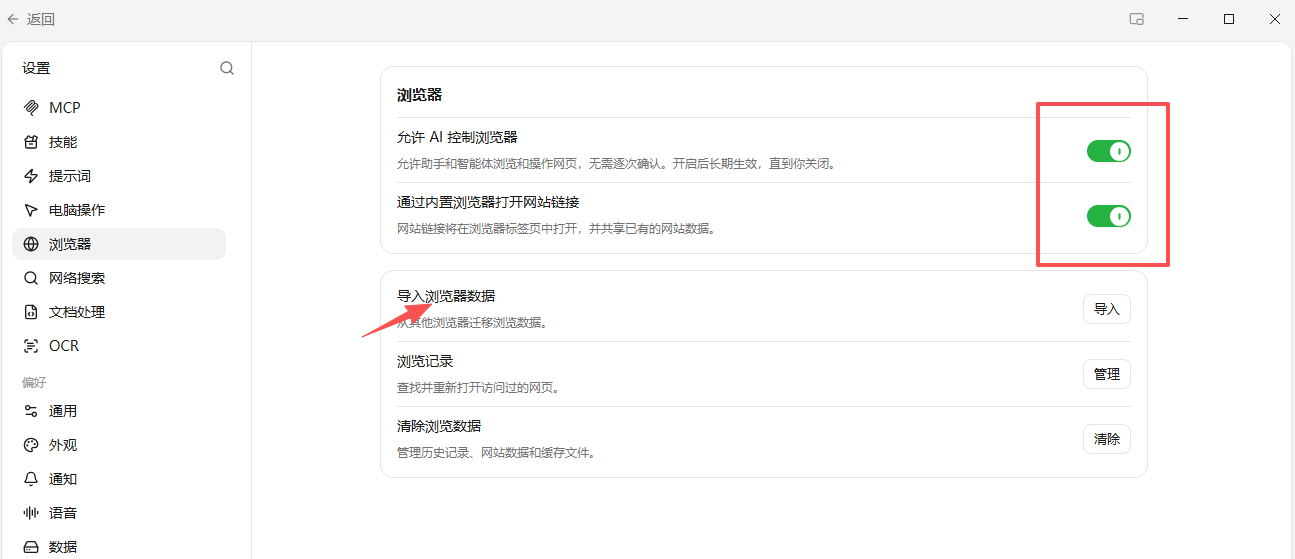Click the 技能 sidebar icon
This screenshot has height=559, width=1295.
31,142
